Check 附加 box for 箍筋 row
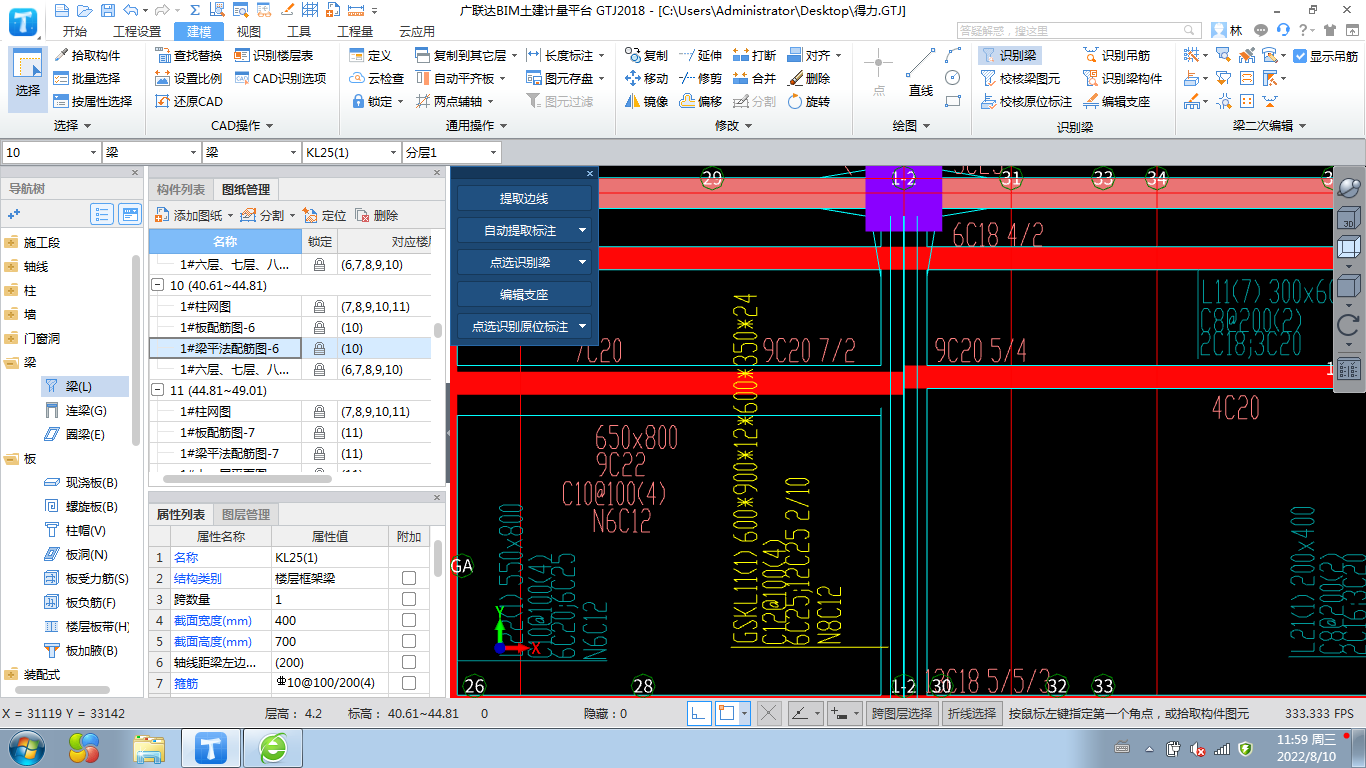The height and width of the screenshot is (768, 1366). point(409,683)
